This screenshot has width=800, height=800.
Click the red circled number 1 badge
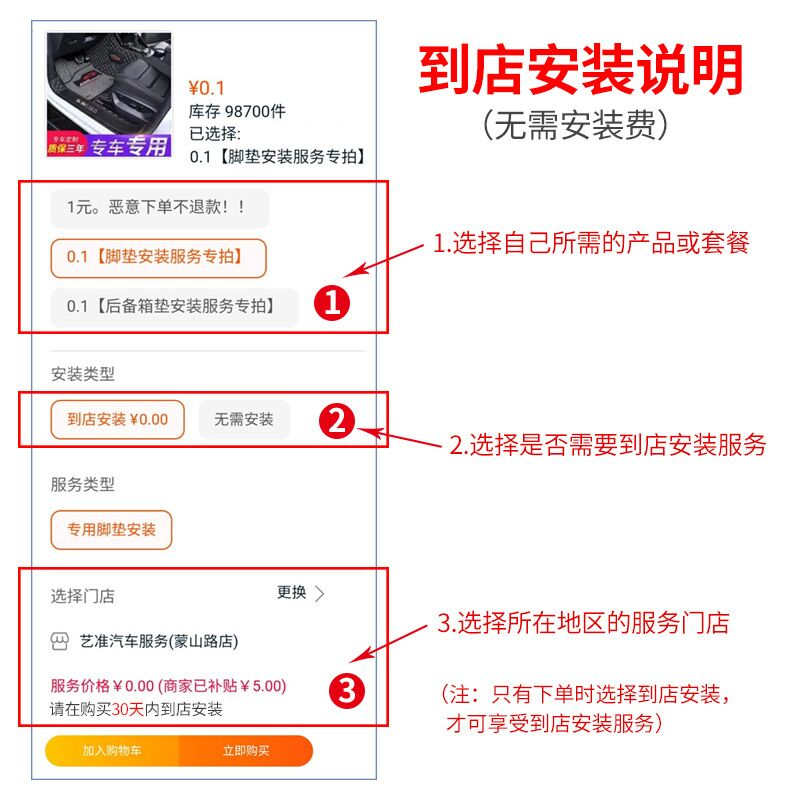pyautogui.click(x=332, y=303)
